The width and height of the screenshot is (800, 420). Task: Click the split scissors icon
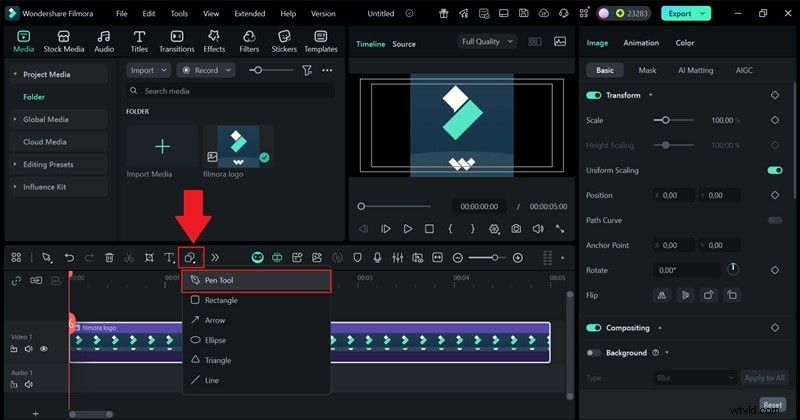pyautogui.click(x=129, y=258)
